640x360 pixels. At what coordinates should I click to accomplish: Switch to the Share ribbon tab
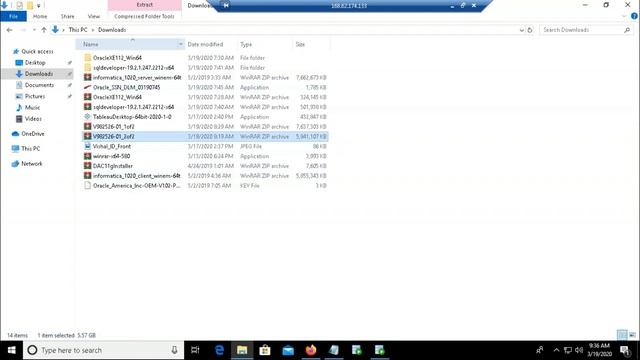point(68,16)
